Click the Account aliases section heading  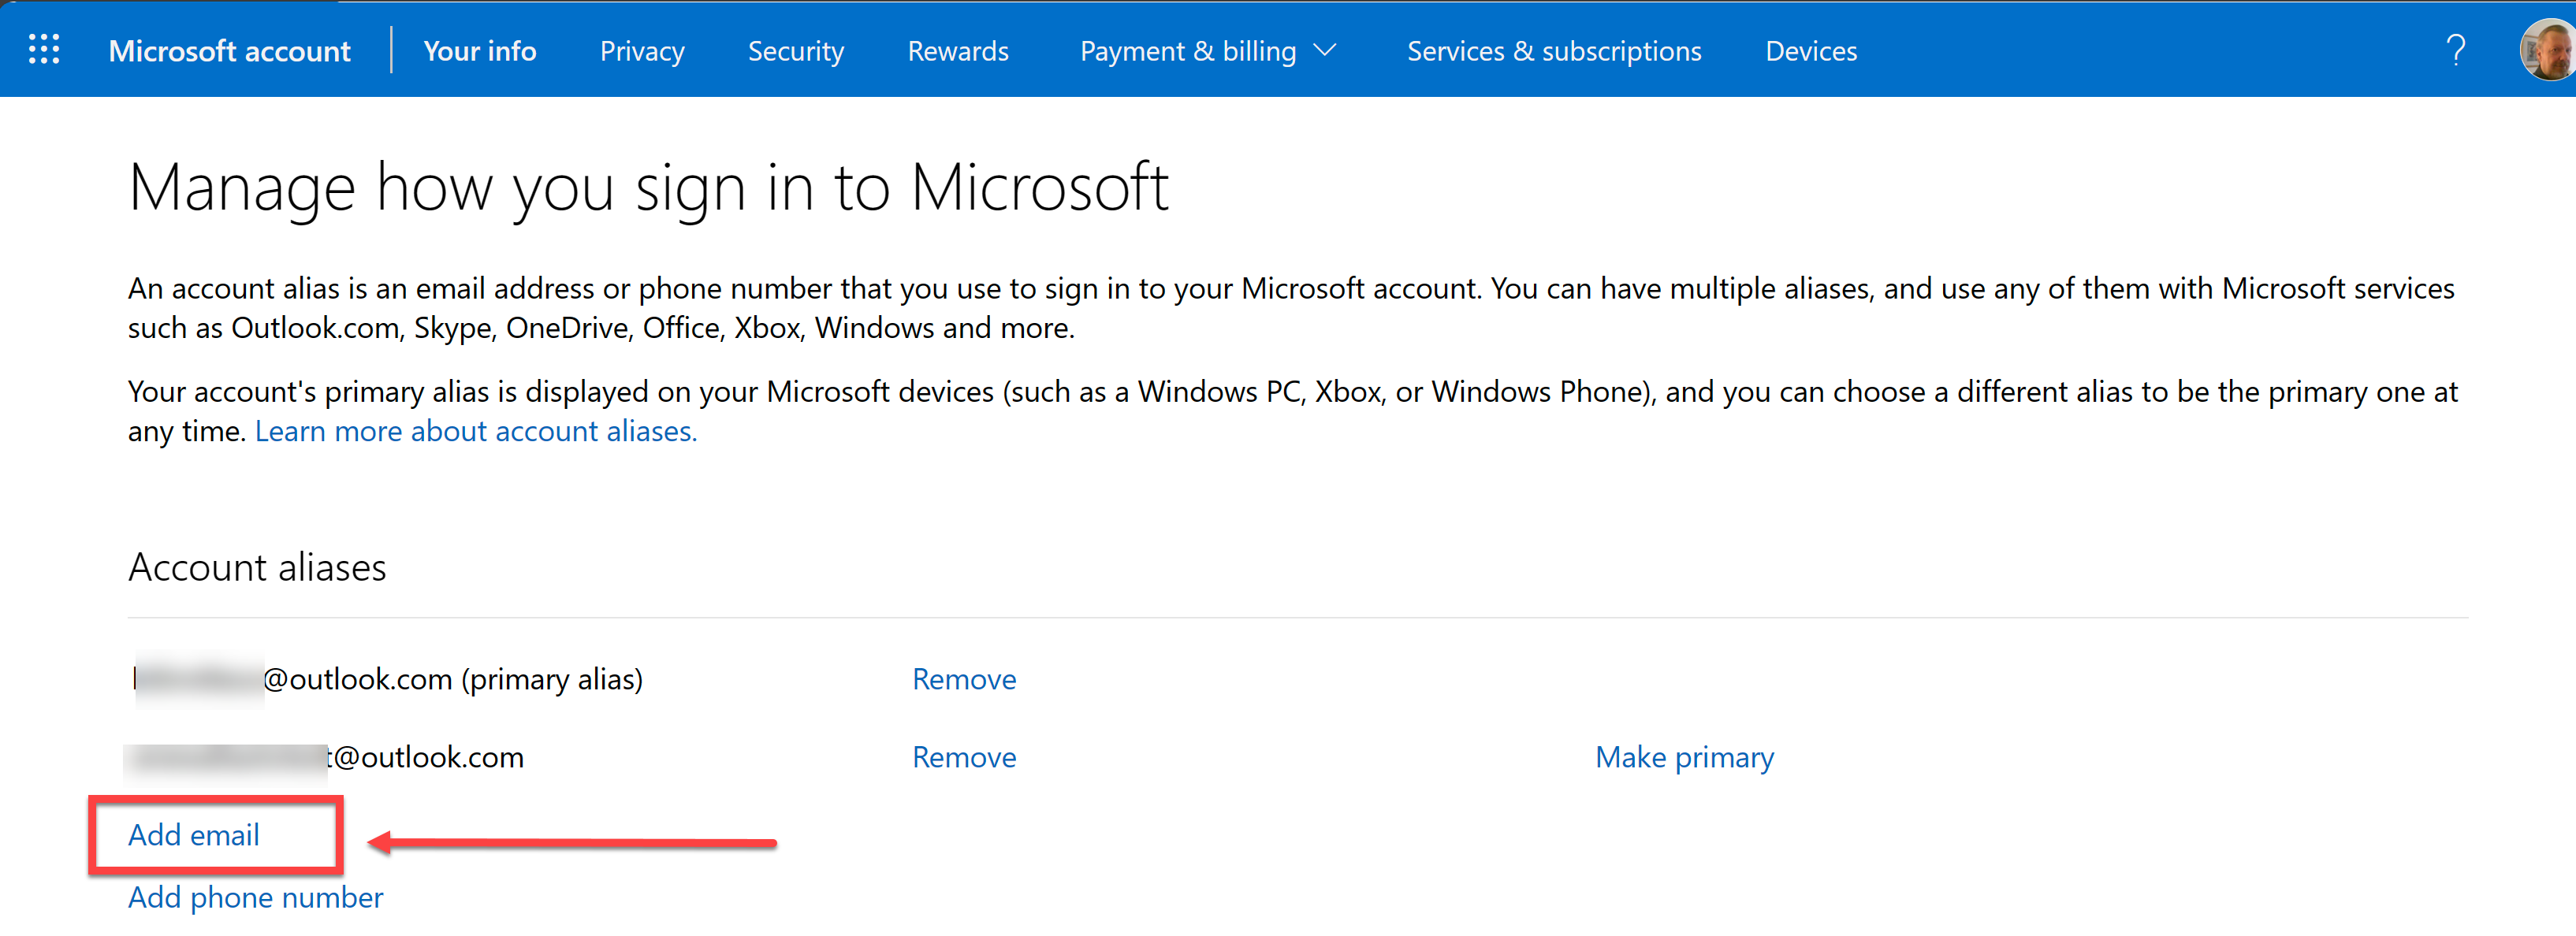pos(256,566)
